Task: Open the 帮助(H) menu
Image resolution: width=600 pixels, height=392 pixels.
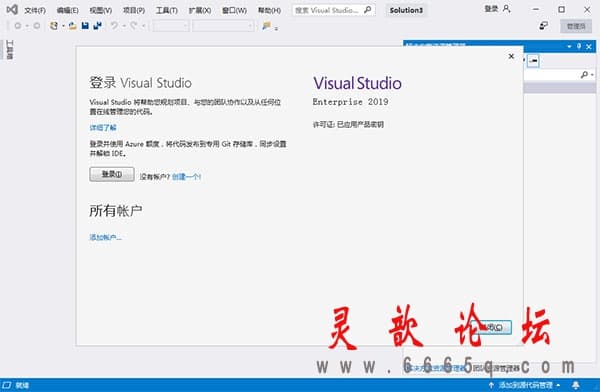Action: [x=269, y=10]
